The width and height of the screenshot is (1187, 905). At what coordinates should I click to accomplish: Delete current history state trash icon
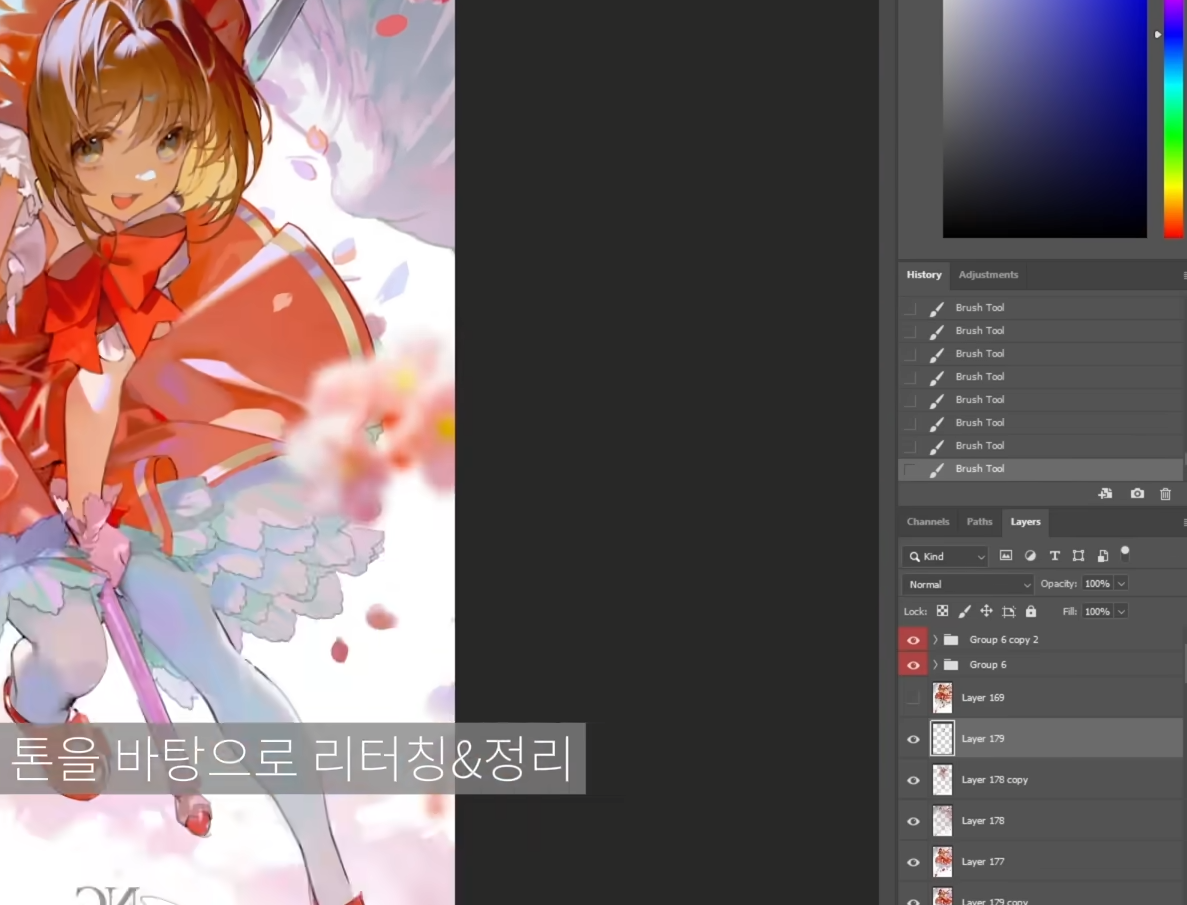[1166, 494]
